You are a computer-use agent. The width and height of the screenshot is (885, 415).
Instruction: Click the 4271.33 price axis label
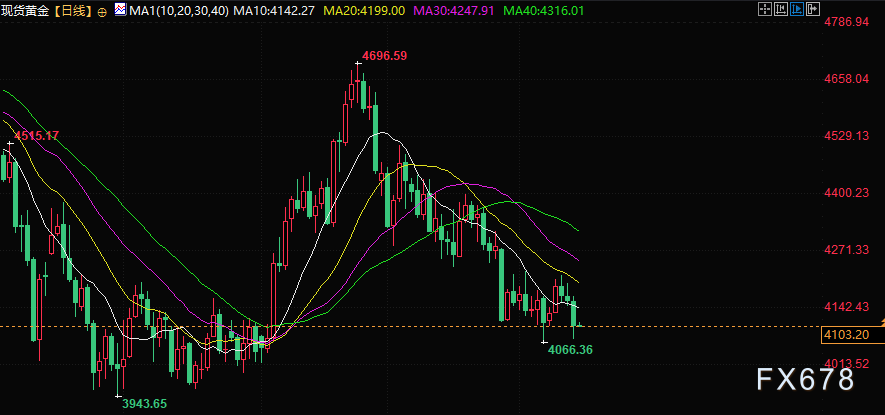point(846,250)
